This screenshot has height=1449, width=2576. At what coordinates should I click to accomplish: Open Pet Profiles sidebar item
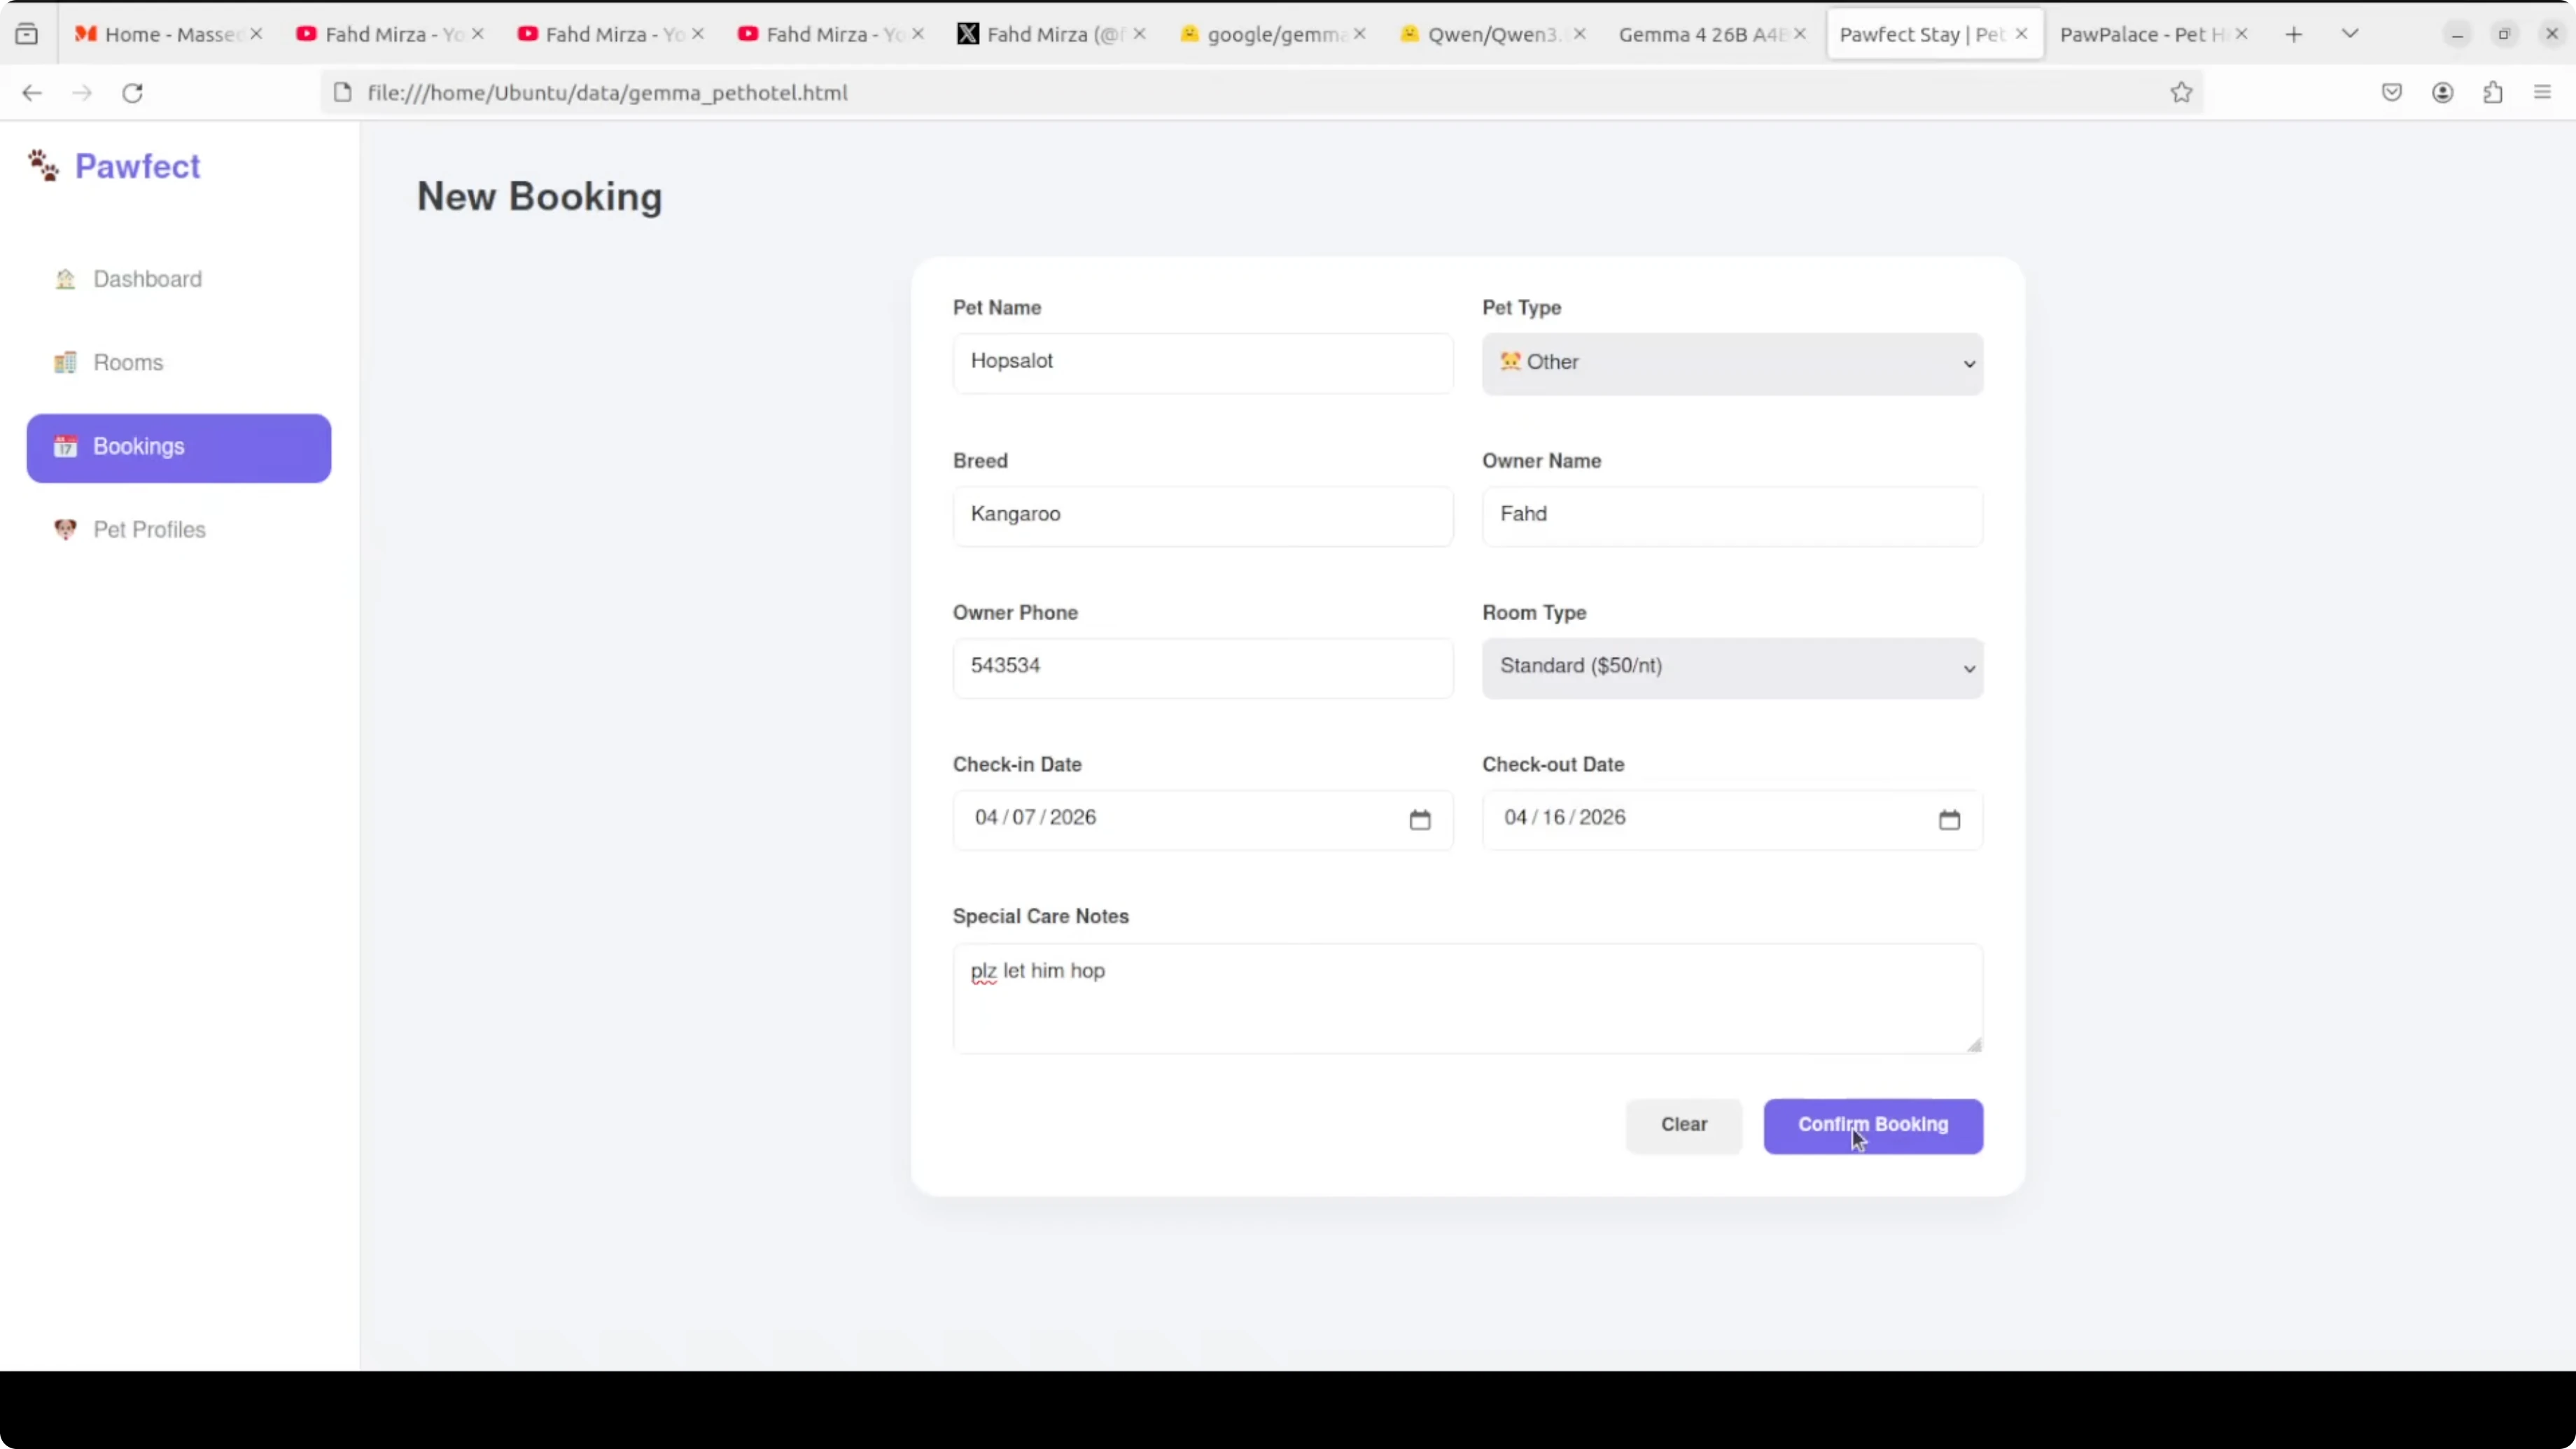149,530
